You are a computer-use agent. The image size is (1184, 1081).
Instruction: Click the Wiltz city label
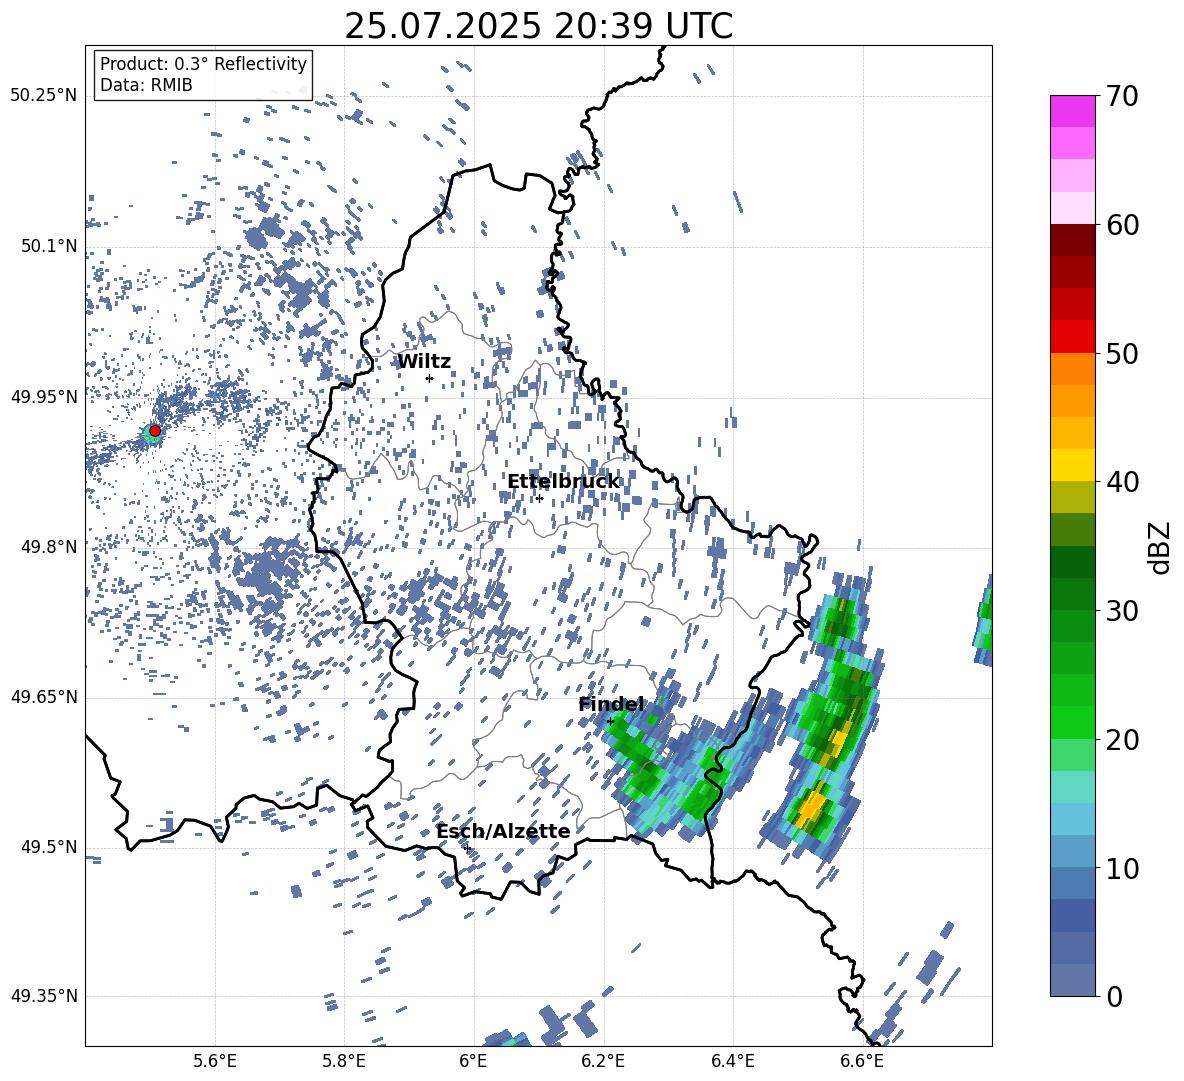(424, 362)
